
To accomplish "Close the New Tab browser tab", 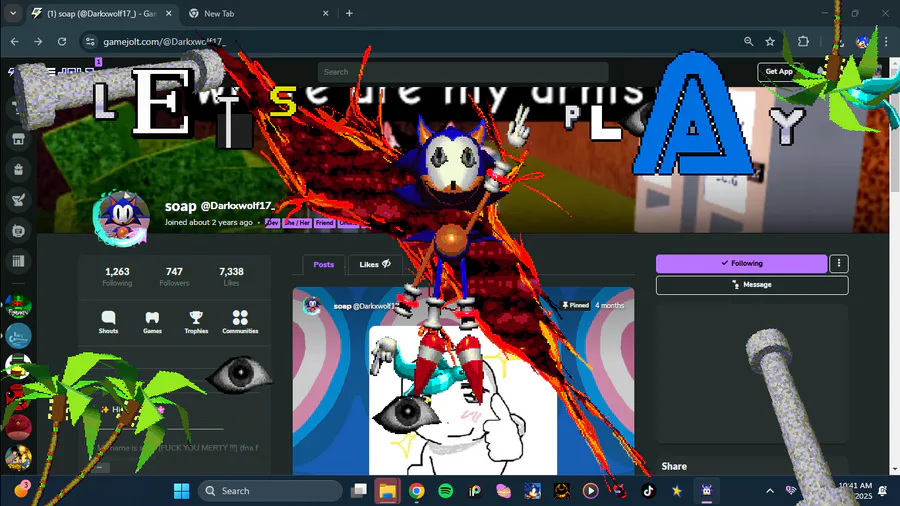I will coord(325,13).
